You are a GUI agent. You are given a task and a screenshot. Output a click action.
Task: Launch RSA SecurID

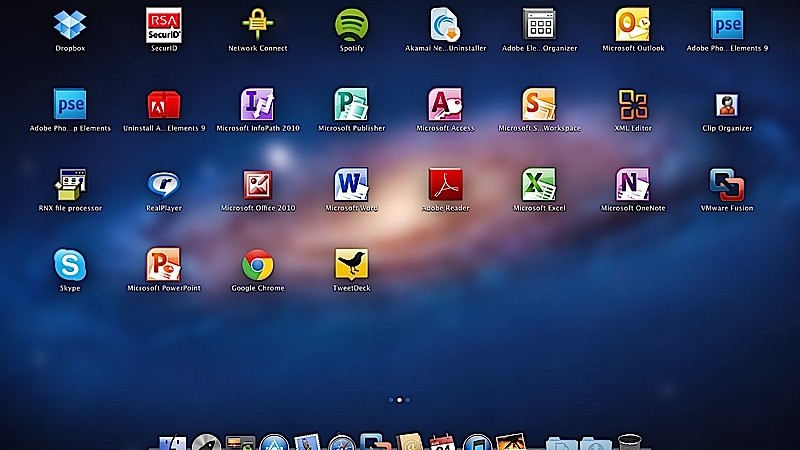(164, 24)
